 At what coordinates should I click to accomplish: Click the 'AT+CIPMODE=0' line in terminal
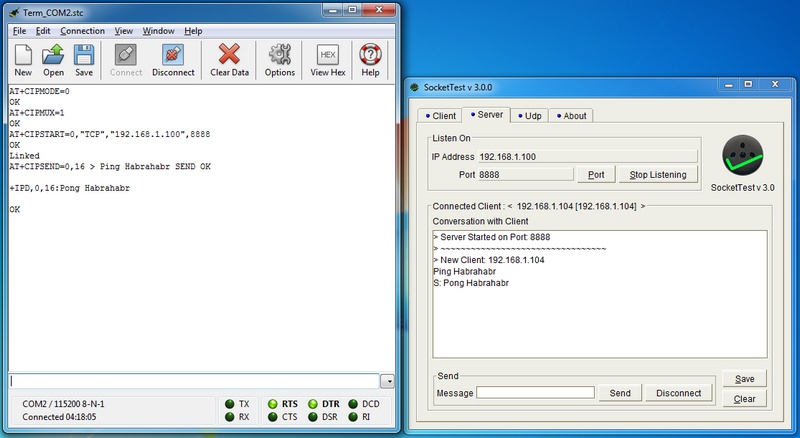point(39,91)
